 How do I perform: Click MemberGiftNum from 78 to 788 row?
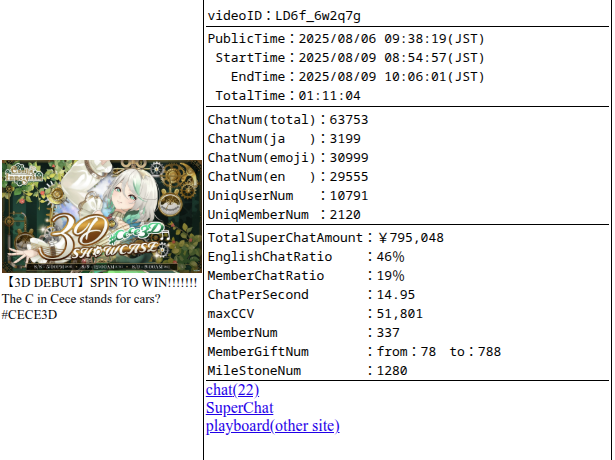click(x=354, y=352)
